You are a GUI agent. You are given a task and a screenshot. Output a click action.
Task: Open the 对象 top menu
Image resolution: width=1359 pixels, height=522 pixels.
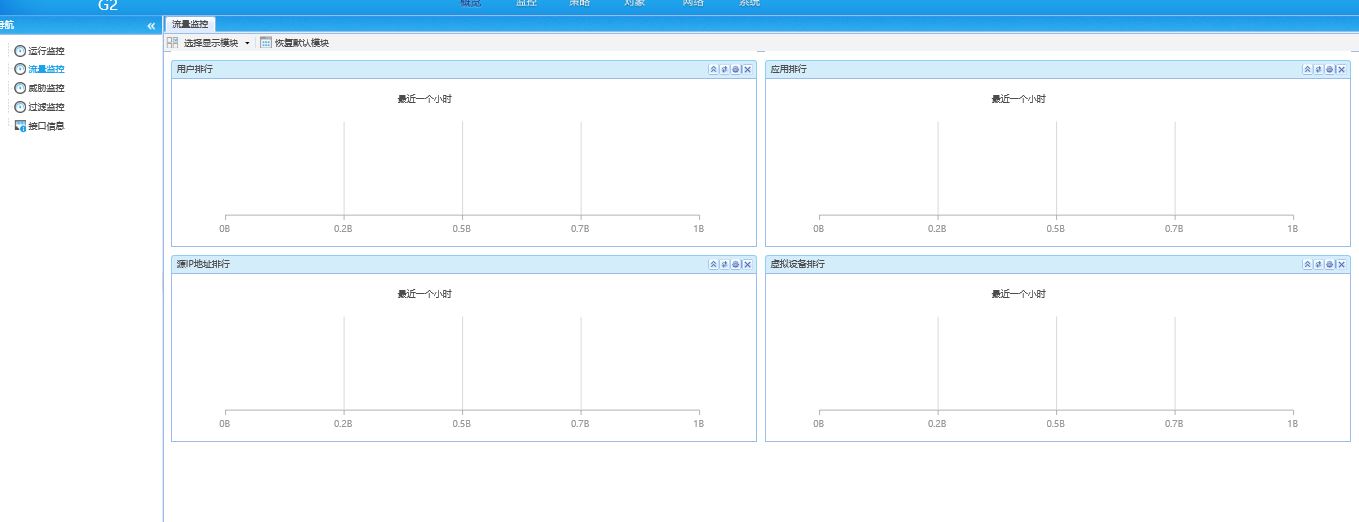(634, 3)
